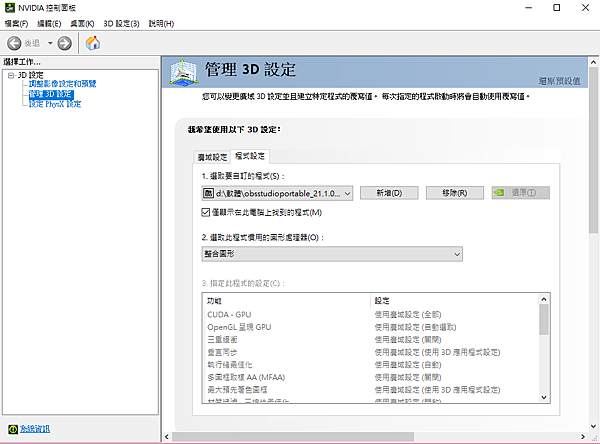The width and height of the screenshot is (600, 444).
Task: Select the 三重緩衝 feature row
Action: click(370, 340)
